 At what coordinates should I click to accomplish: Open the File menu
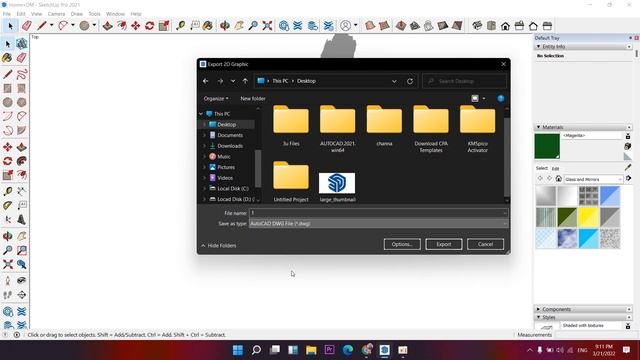[x=7, y=14]
